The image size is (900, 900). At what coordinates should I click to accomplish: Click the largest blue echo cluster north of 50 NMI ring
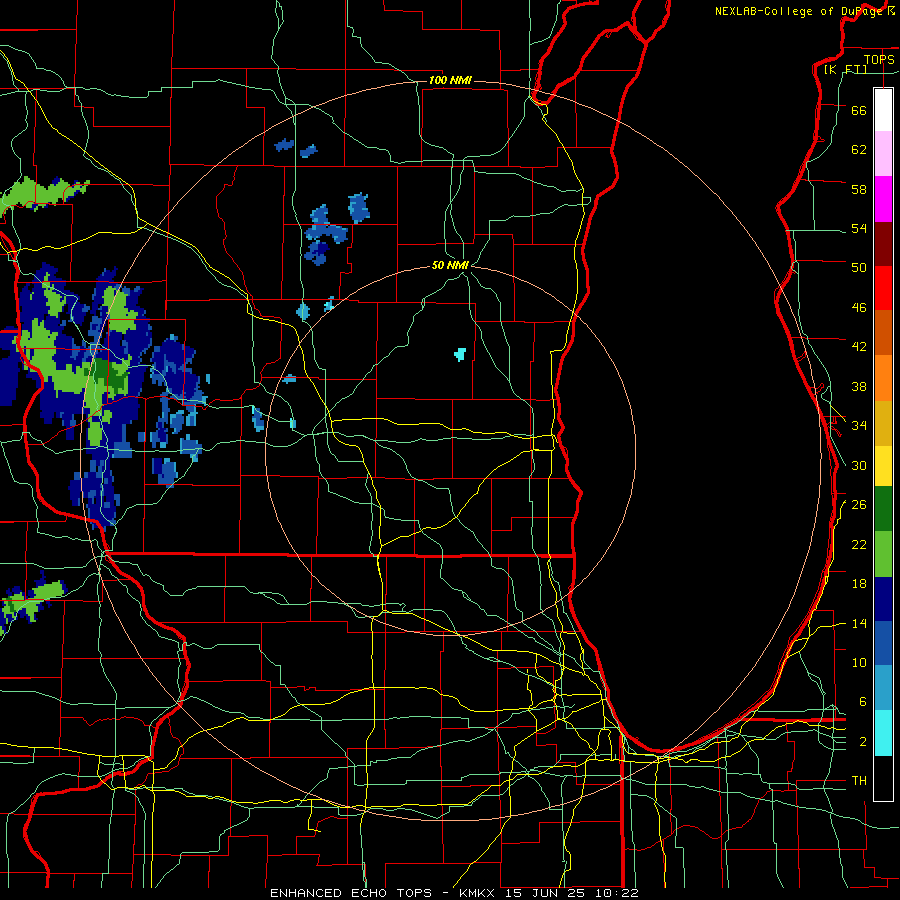click(x=325, y=234)
